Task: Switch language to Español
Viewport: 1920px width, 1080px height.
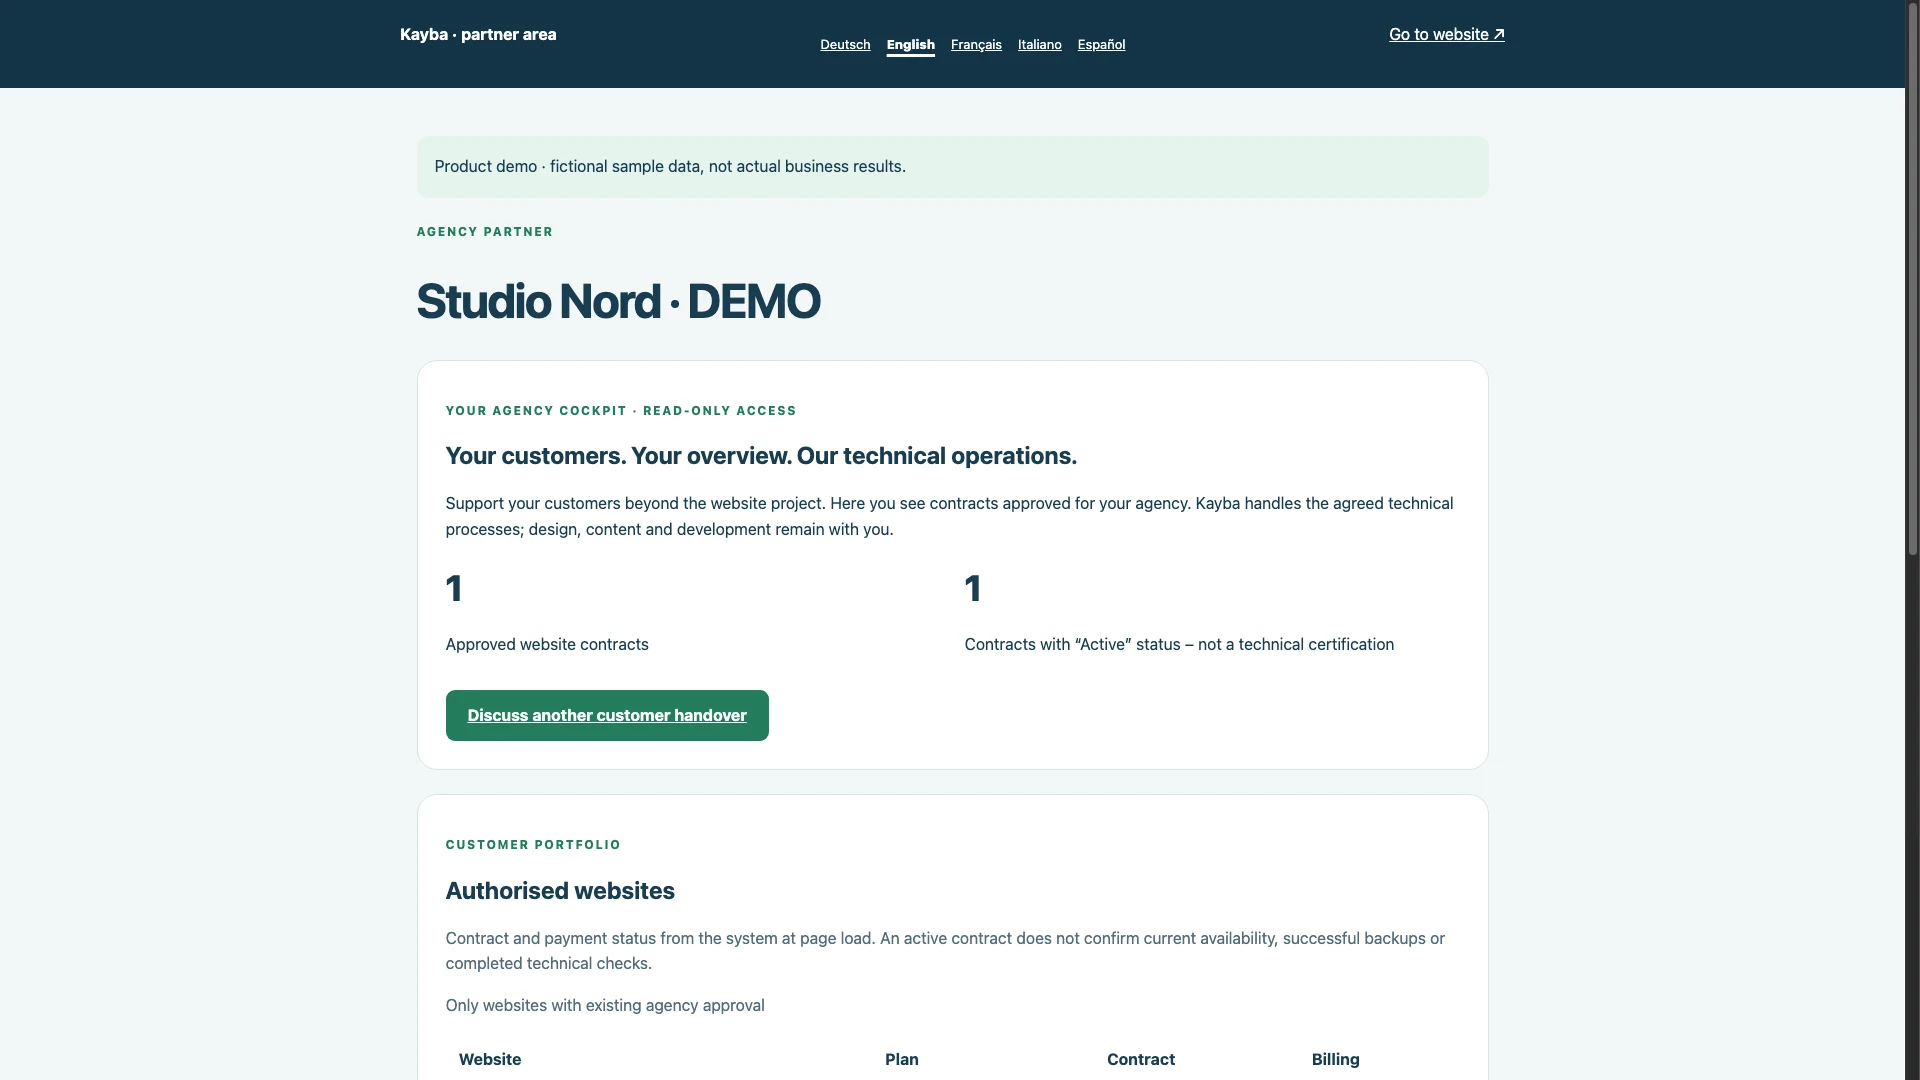Action: 1101,45
